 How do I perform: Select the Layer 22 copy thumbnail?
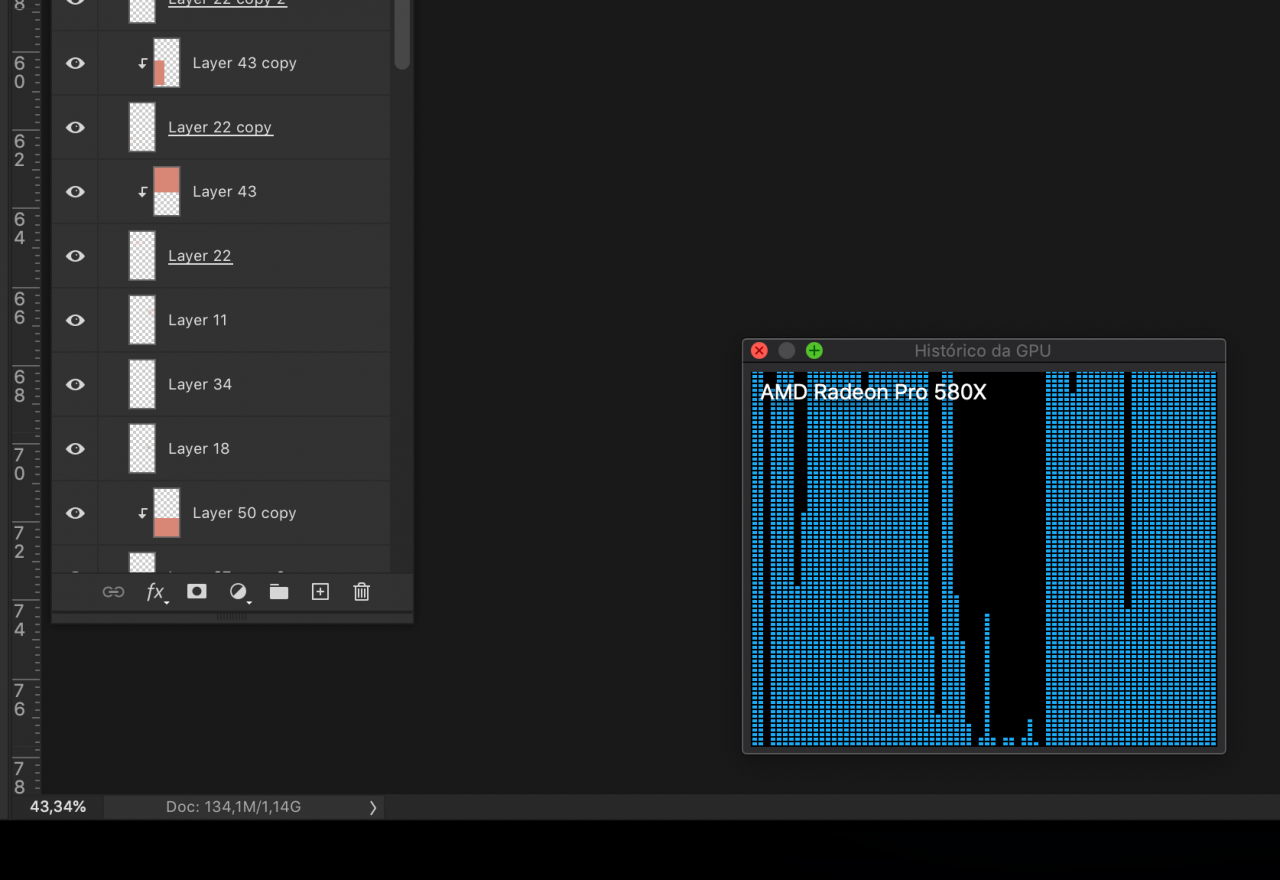point(142,127)
